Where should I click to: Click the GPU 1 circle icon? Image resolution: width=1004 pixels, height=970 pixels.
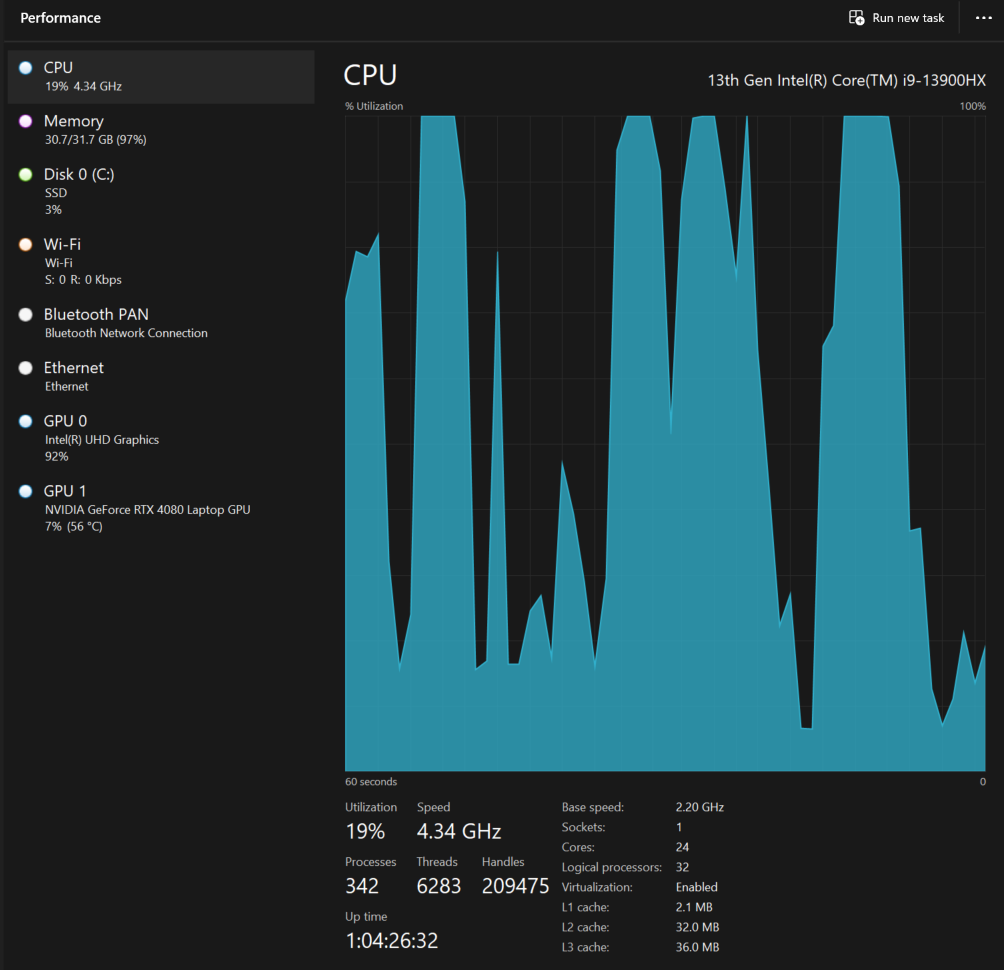25,491
